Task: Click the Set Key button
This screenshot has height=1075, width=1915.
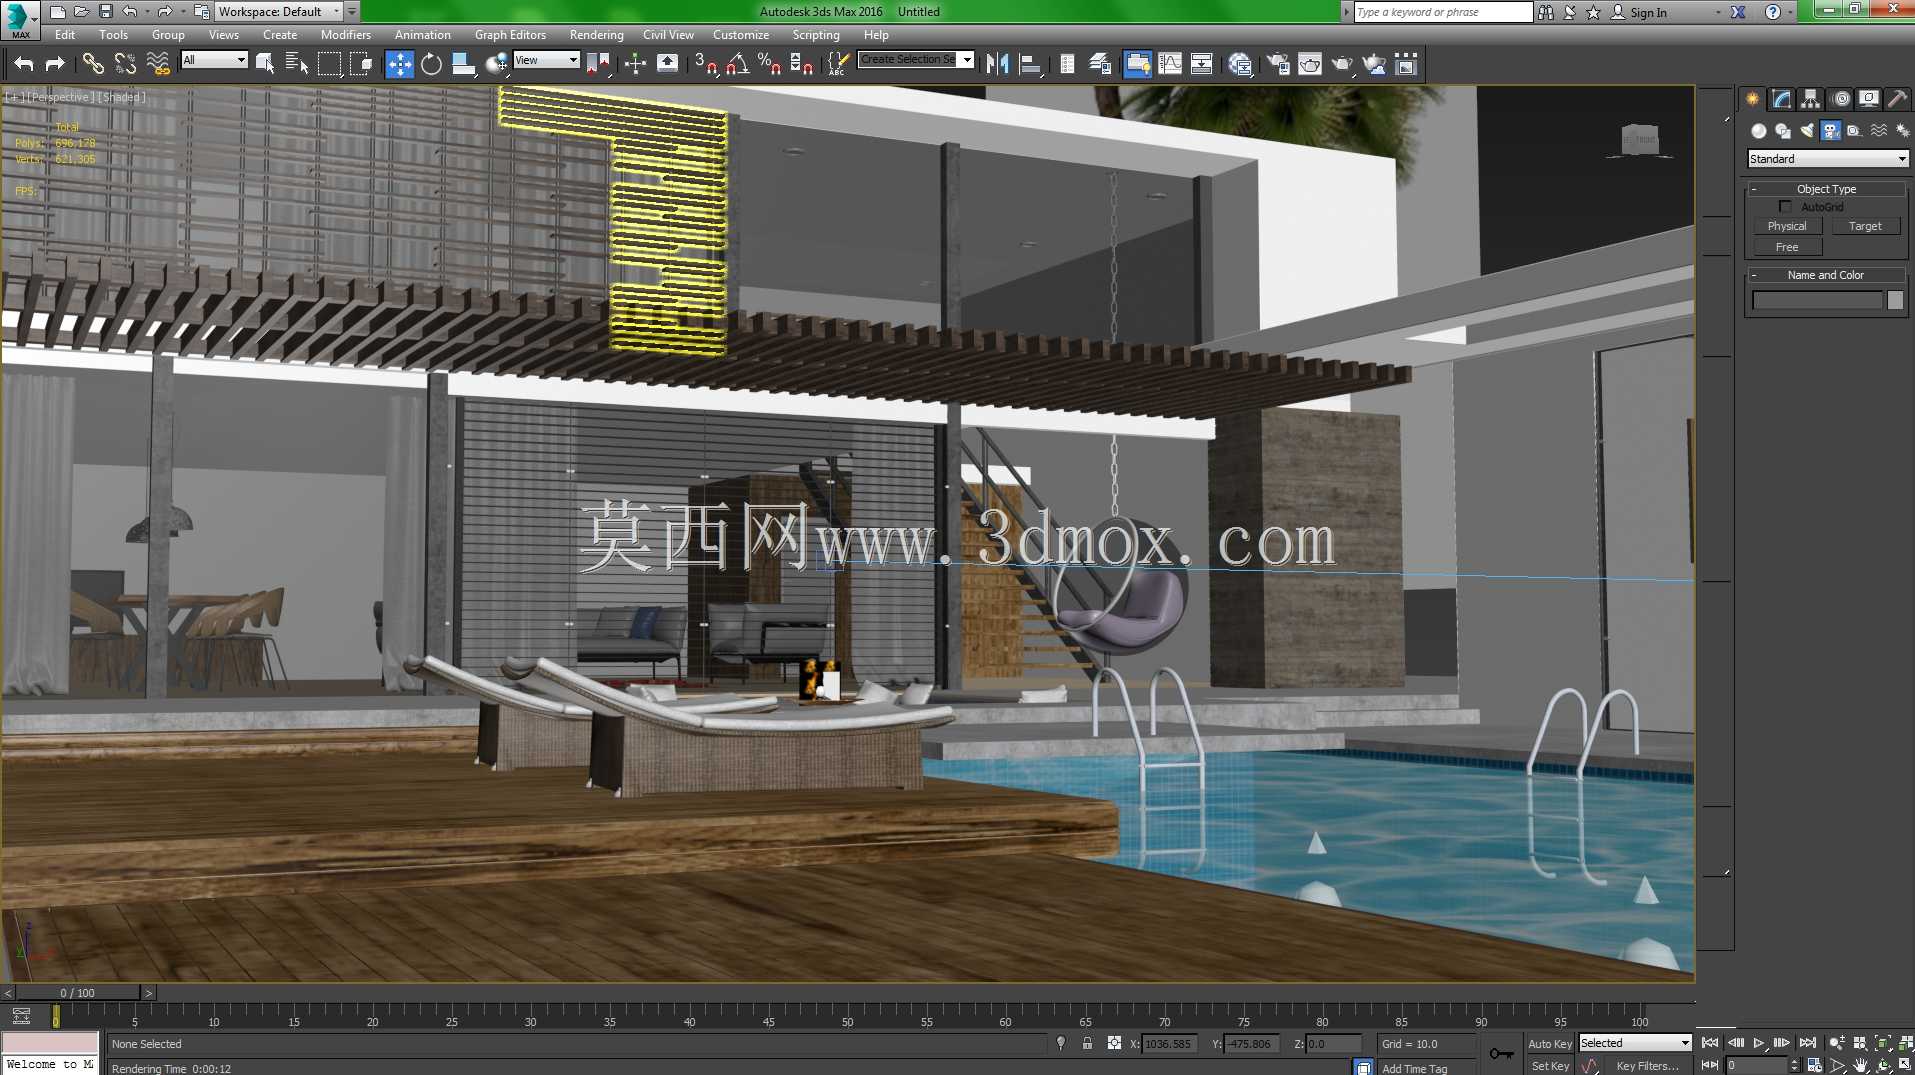Action: pyautogui.click(x=1550, y=1066)
